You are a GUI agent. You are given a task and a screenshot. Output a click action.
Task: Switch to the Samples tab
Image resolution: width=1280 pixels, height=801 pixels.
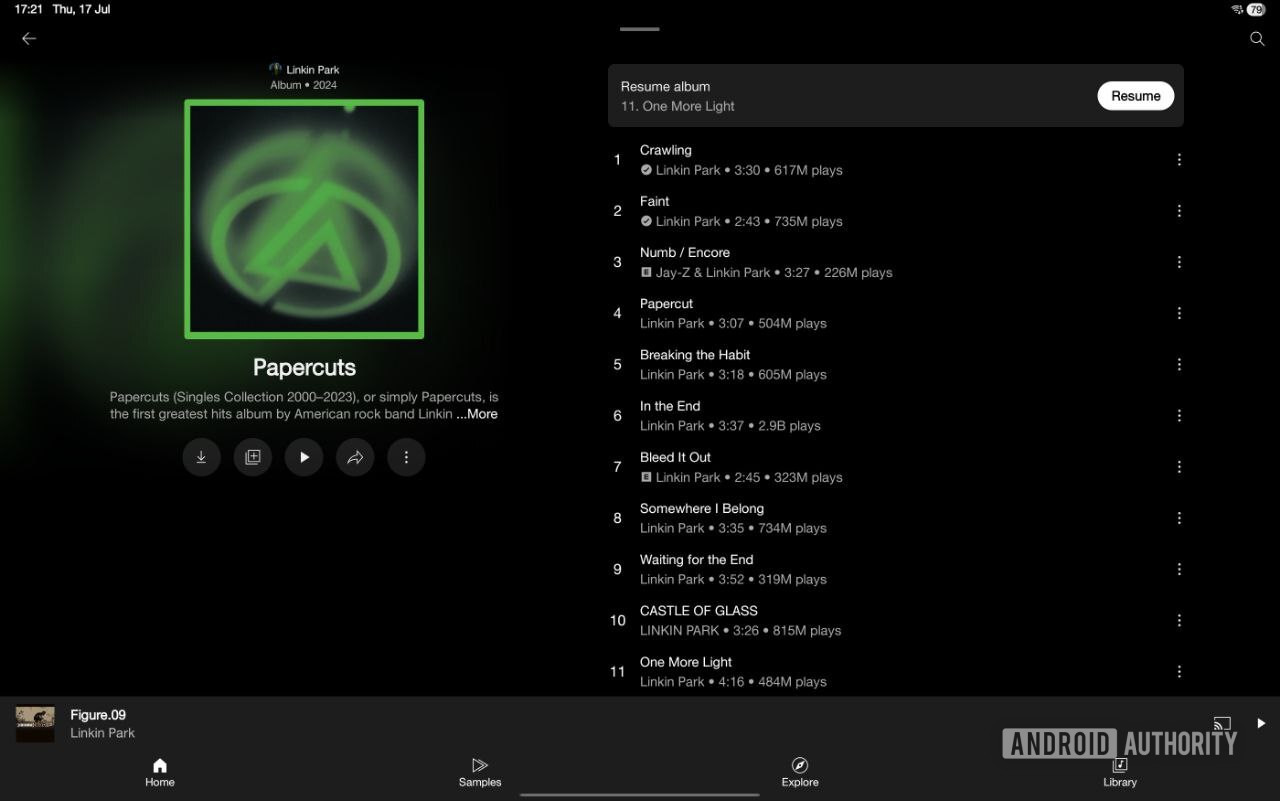(x=480, y=772)
